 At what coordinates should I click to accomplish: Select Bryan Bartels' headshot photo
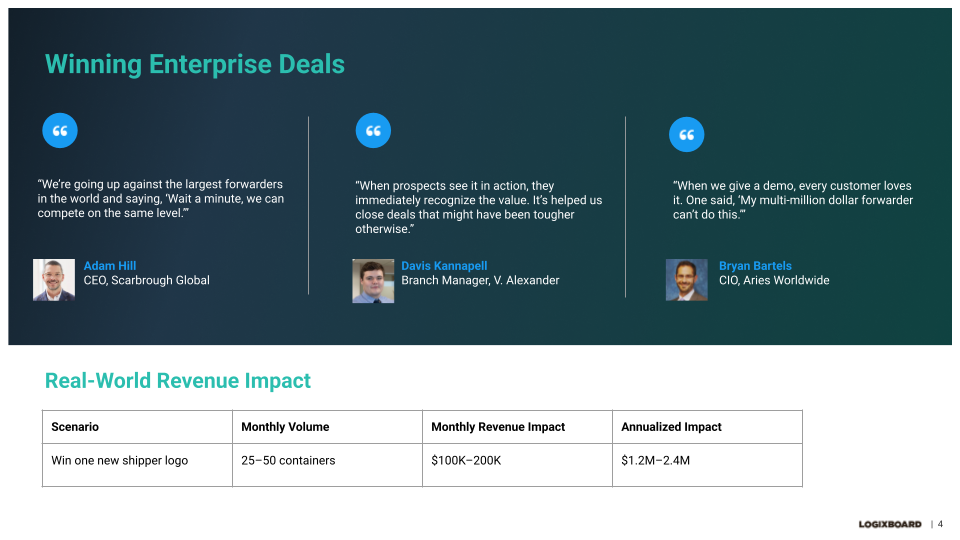pos(686,280)
